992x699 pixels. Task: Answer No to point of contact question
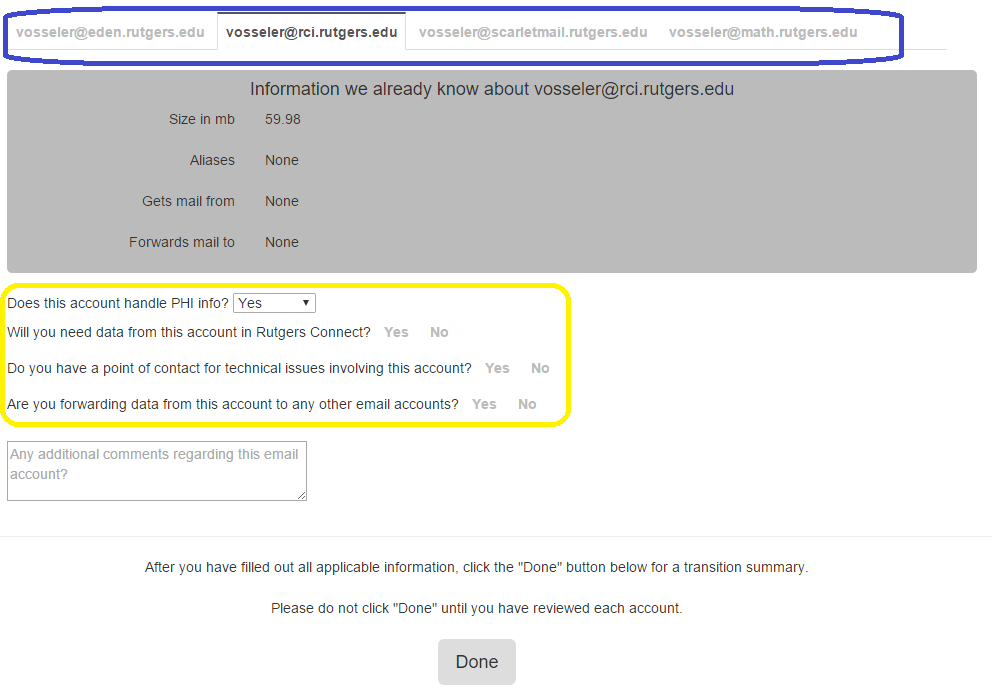pyautogui.click(x=540, y=368)
